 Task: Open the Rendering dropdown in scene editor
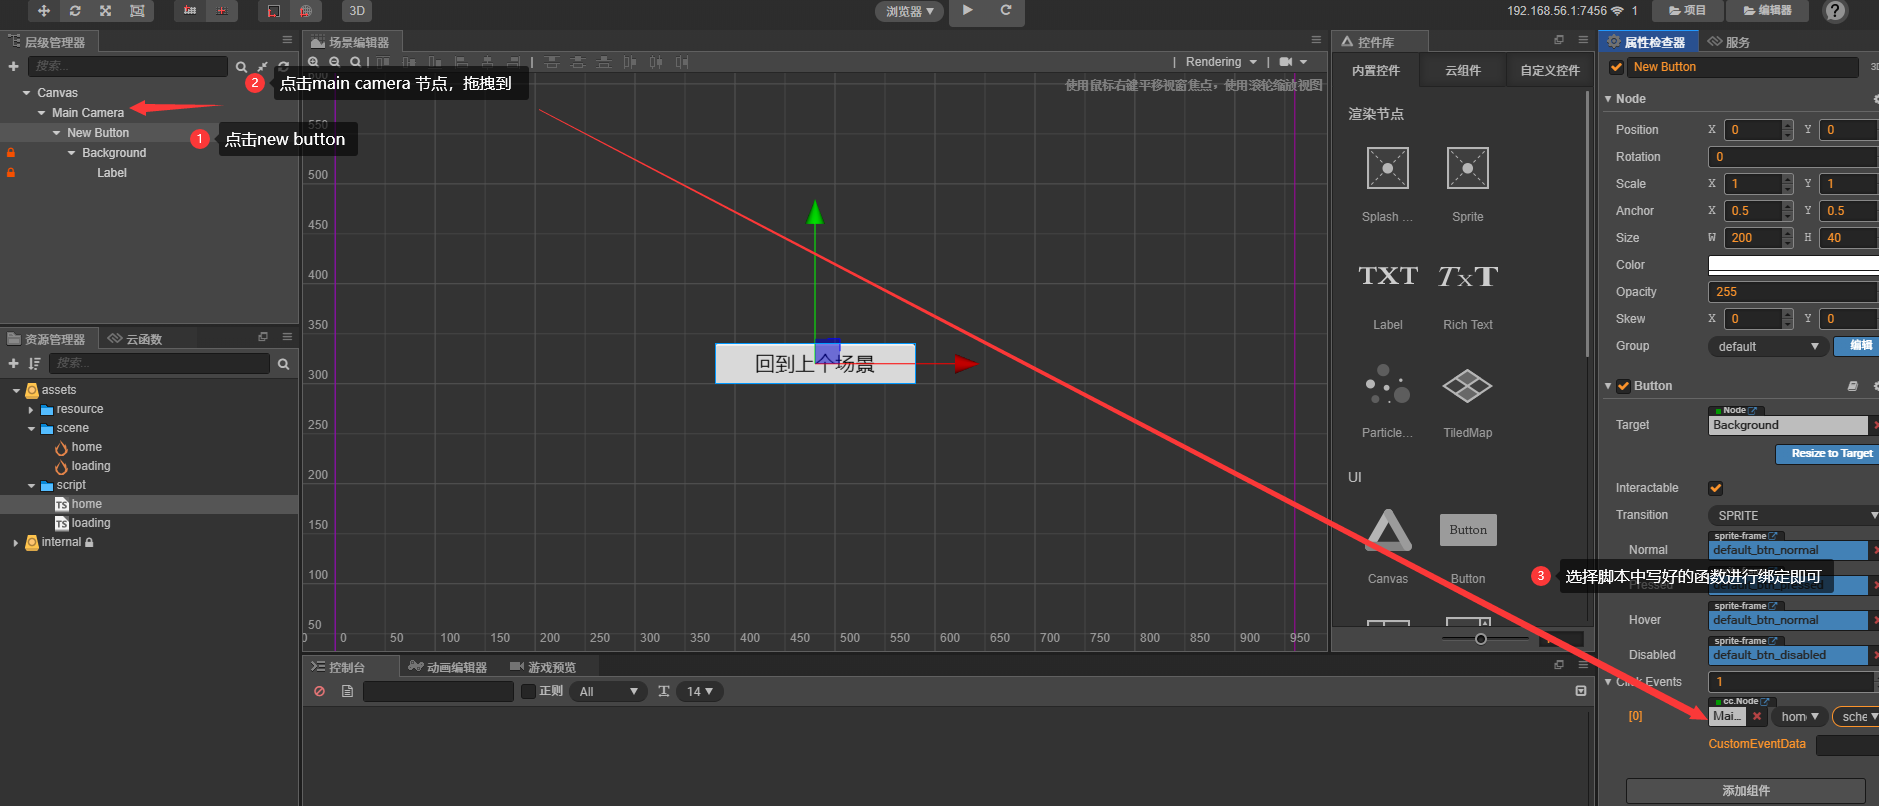[1221, 62]
